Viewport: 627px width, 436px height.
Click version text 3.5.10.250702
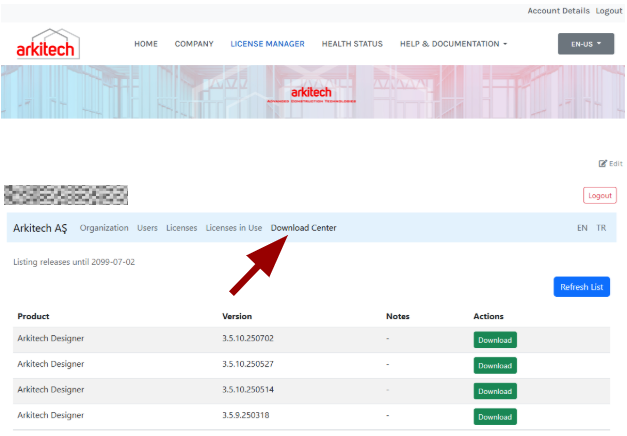[248, 338]
